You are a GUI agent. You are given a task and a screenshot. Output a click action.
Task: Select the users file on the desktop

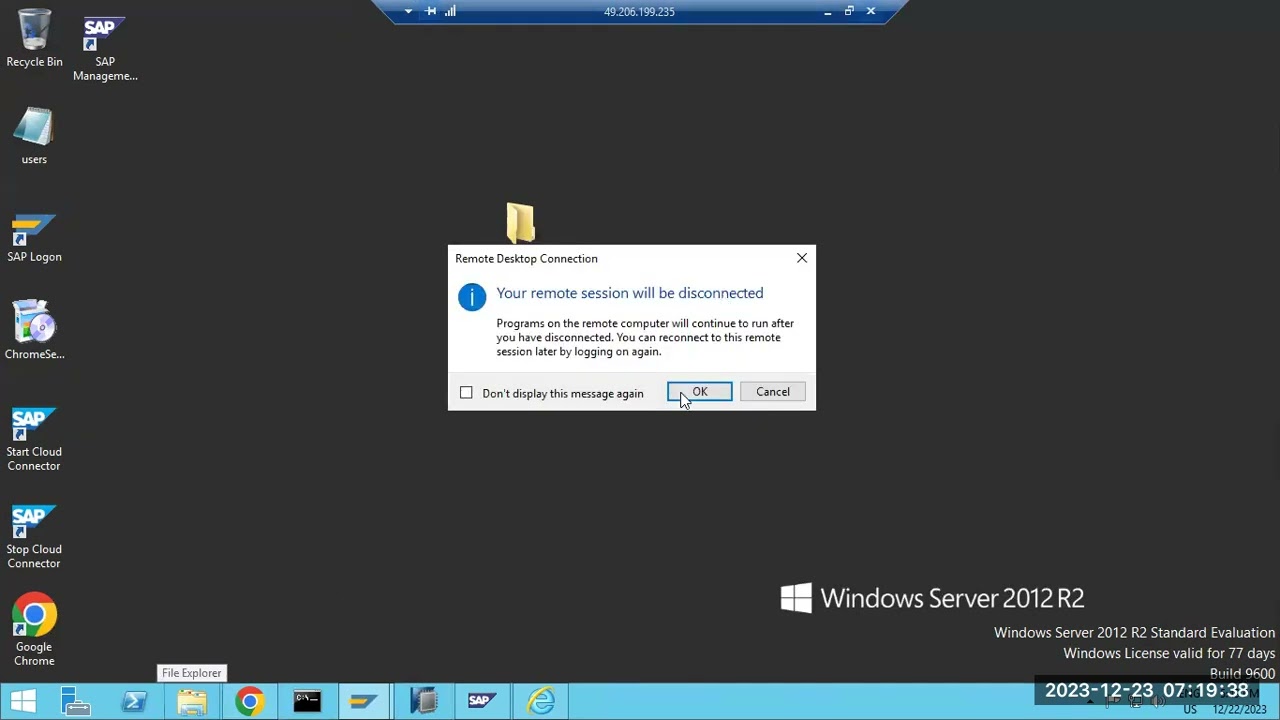34,136
